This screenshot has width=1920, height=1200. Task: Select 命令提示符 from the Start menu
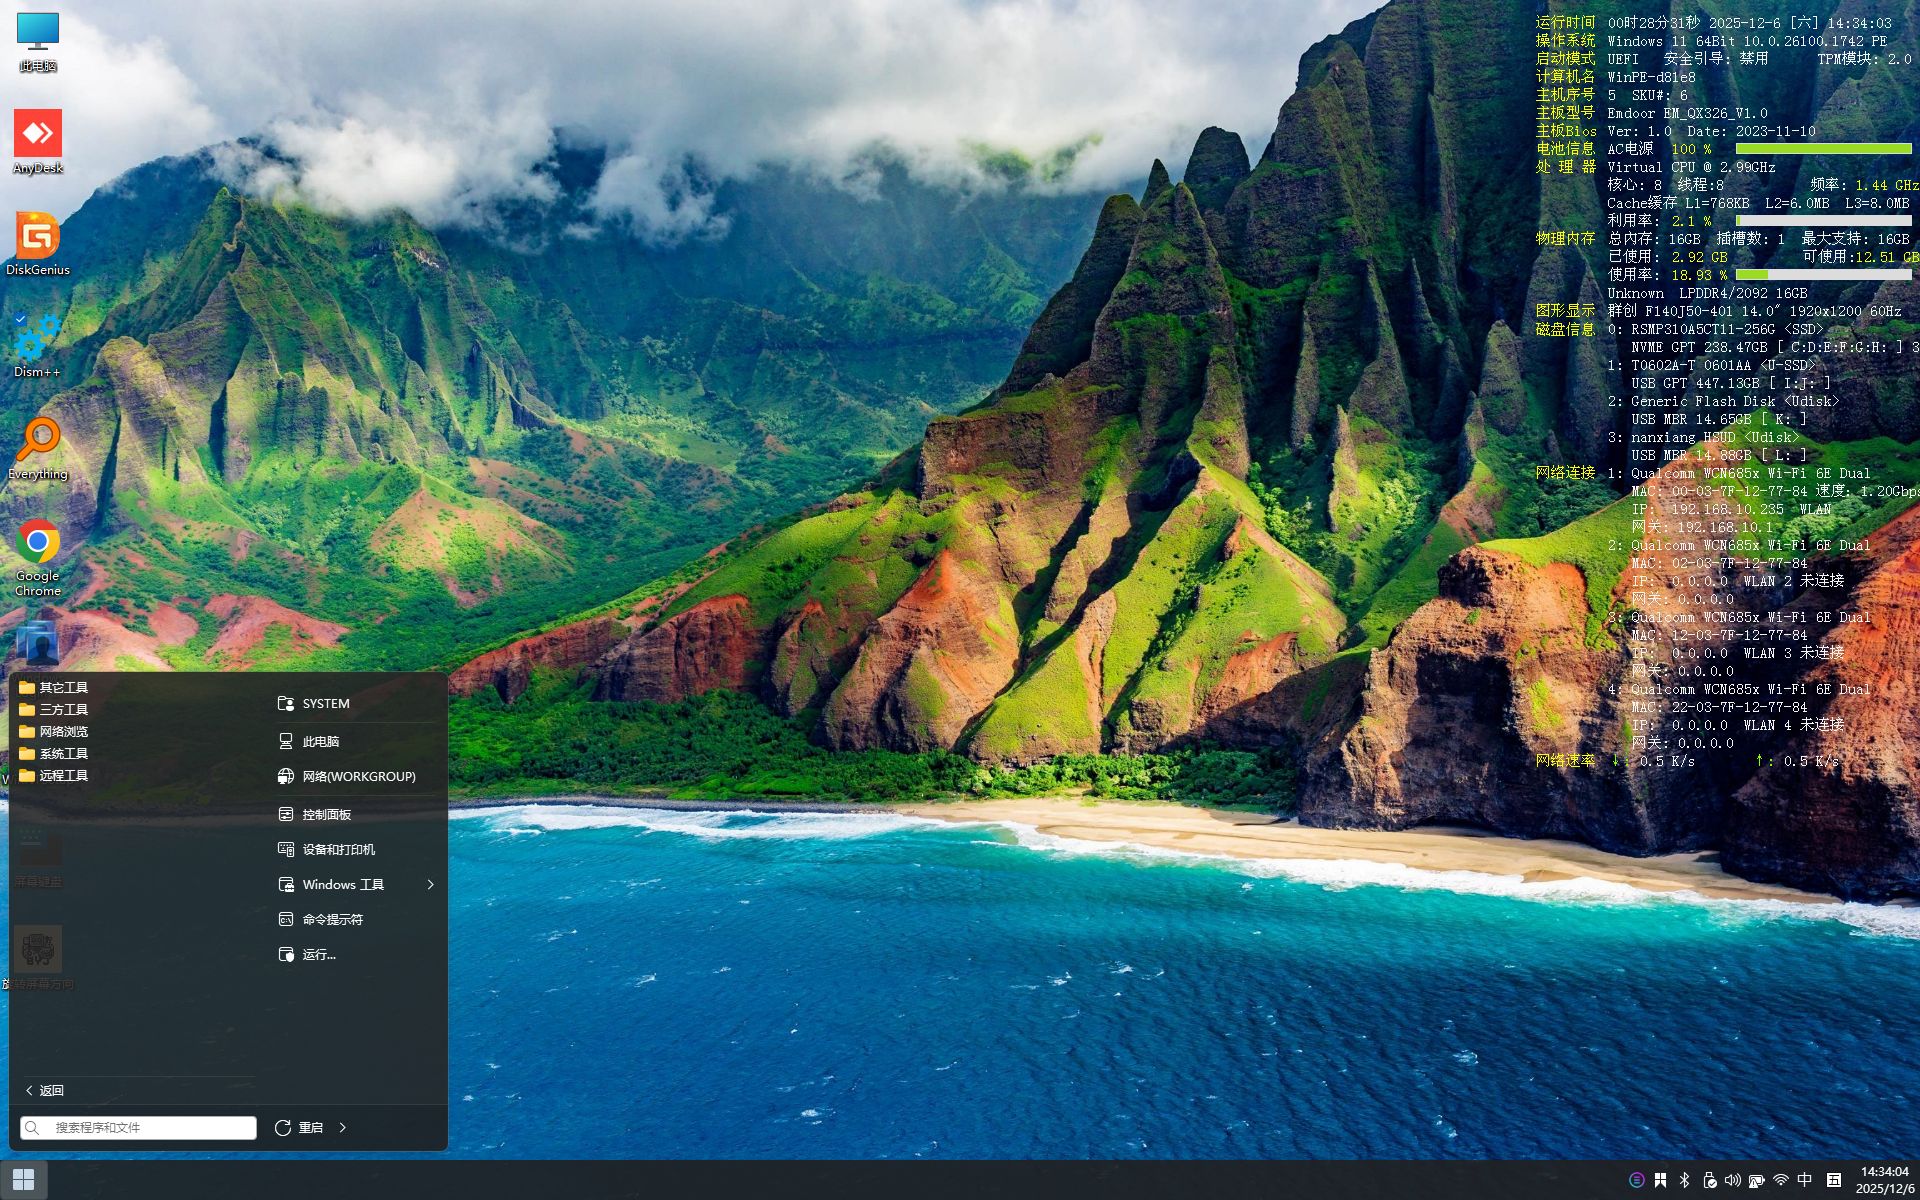[332, 920]
